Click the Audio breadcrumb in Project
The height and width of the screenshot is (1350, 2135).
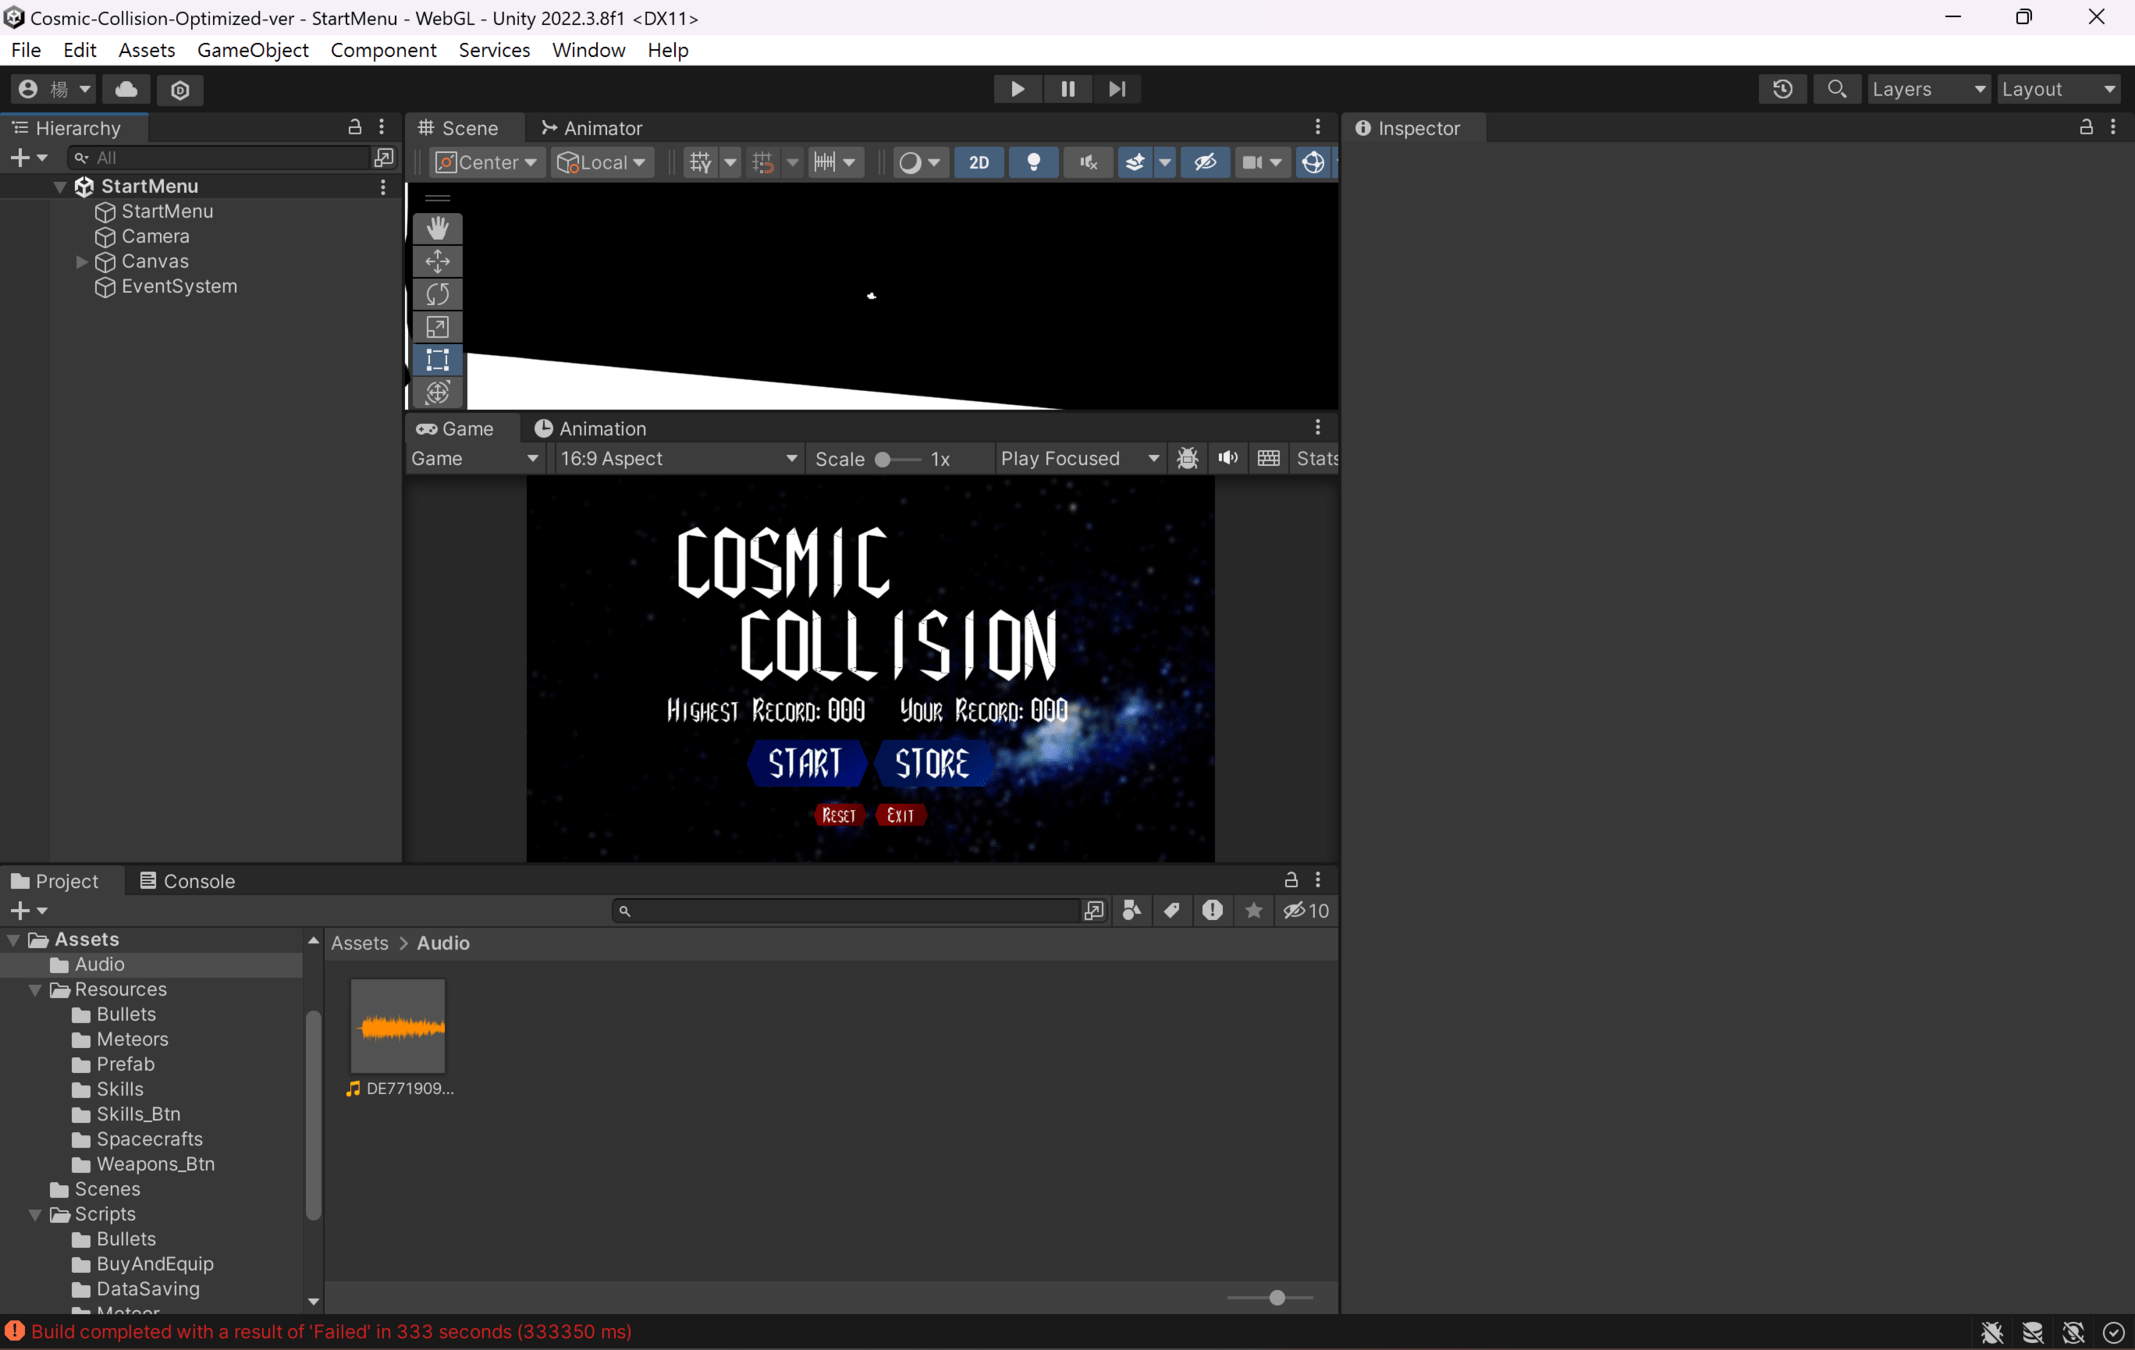[x=443, y=943]
